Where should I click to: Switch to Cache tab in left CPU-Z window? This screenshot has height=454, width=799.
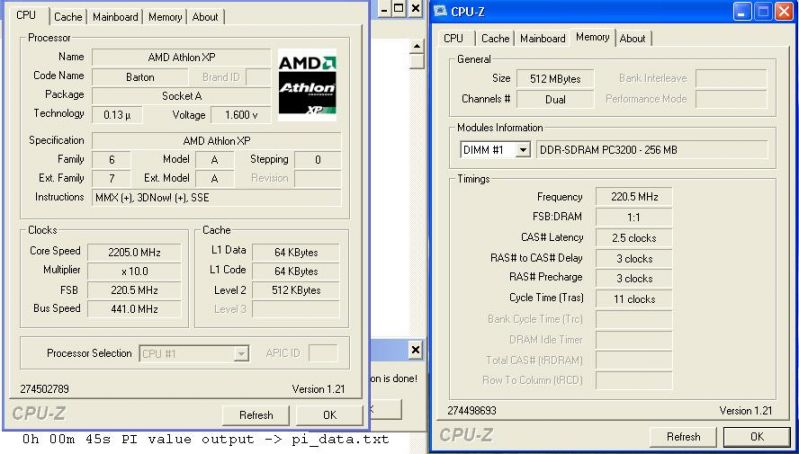click(x=68, y=17)
